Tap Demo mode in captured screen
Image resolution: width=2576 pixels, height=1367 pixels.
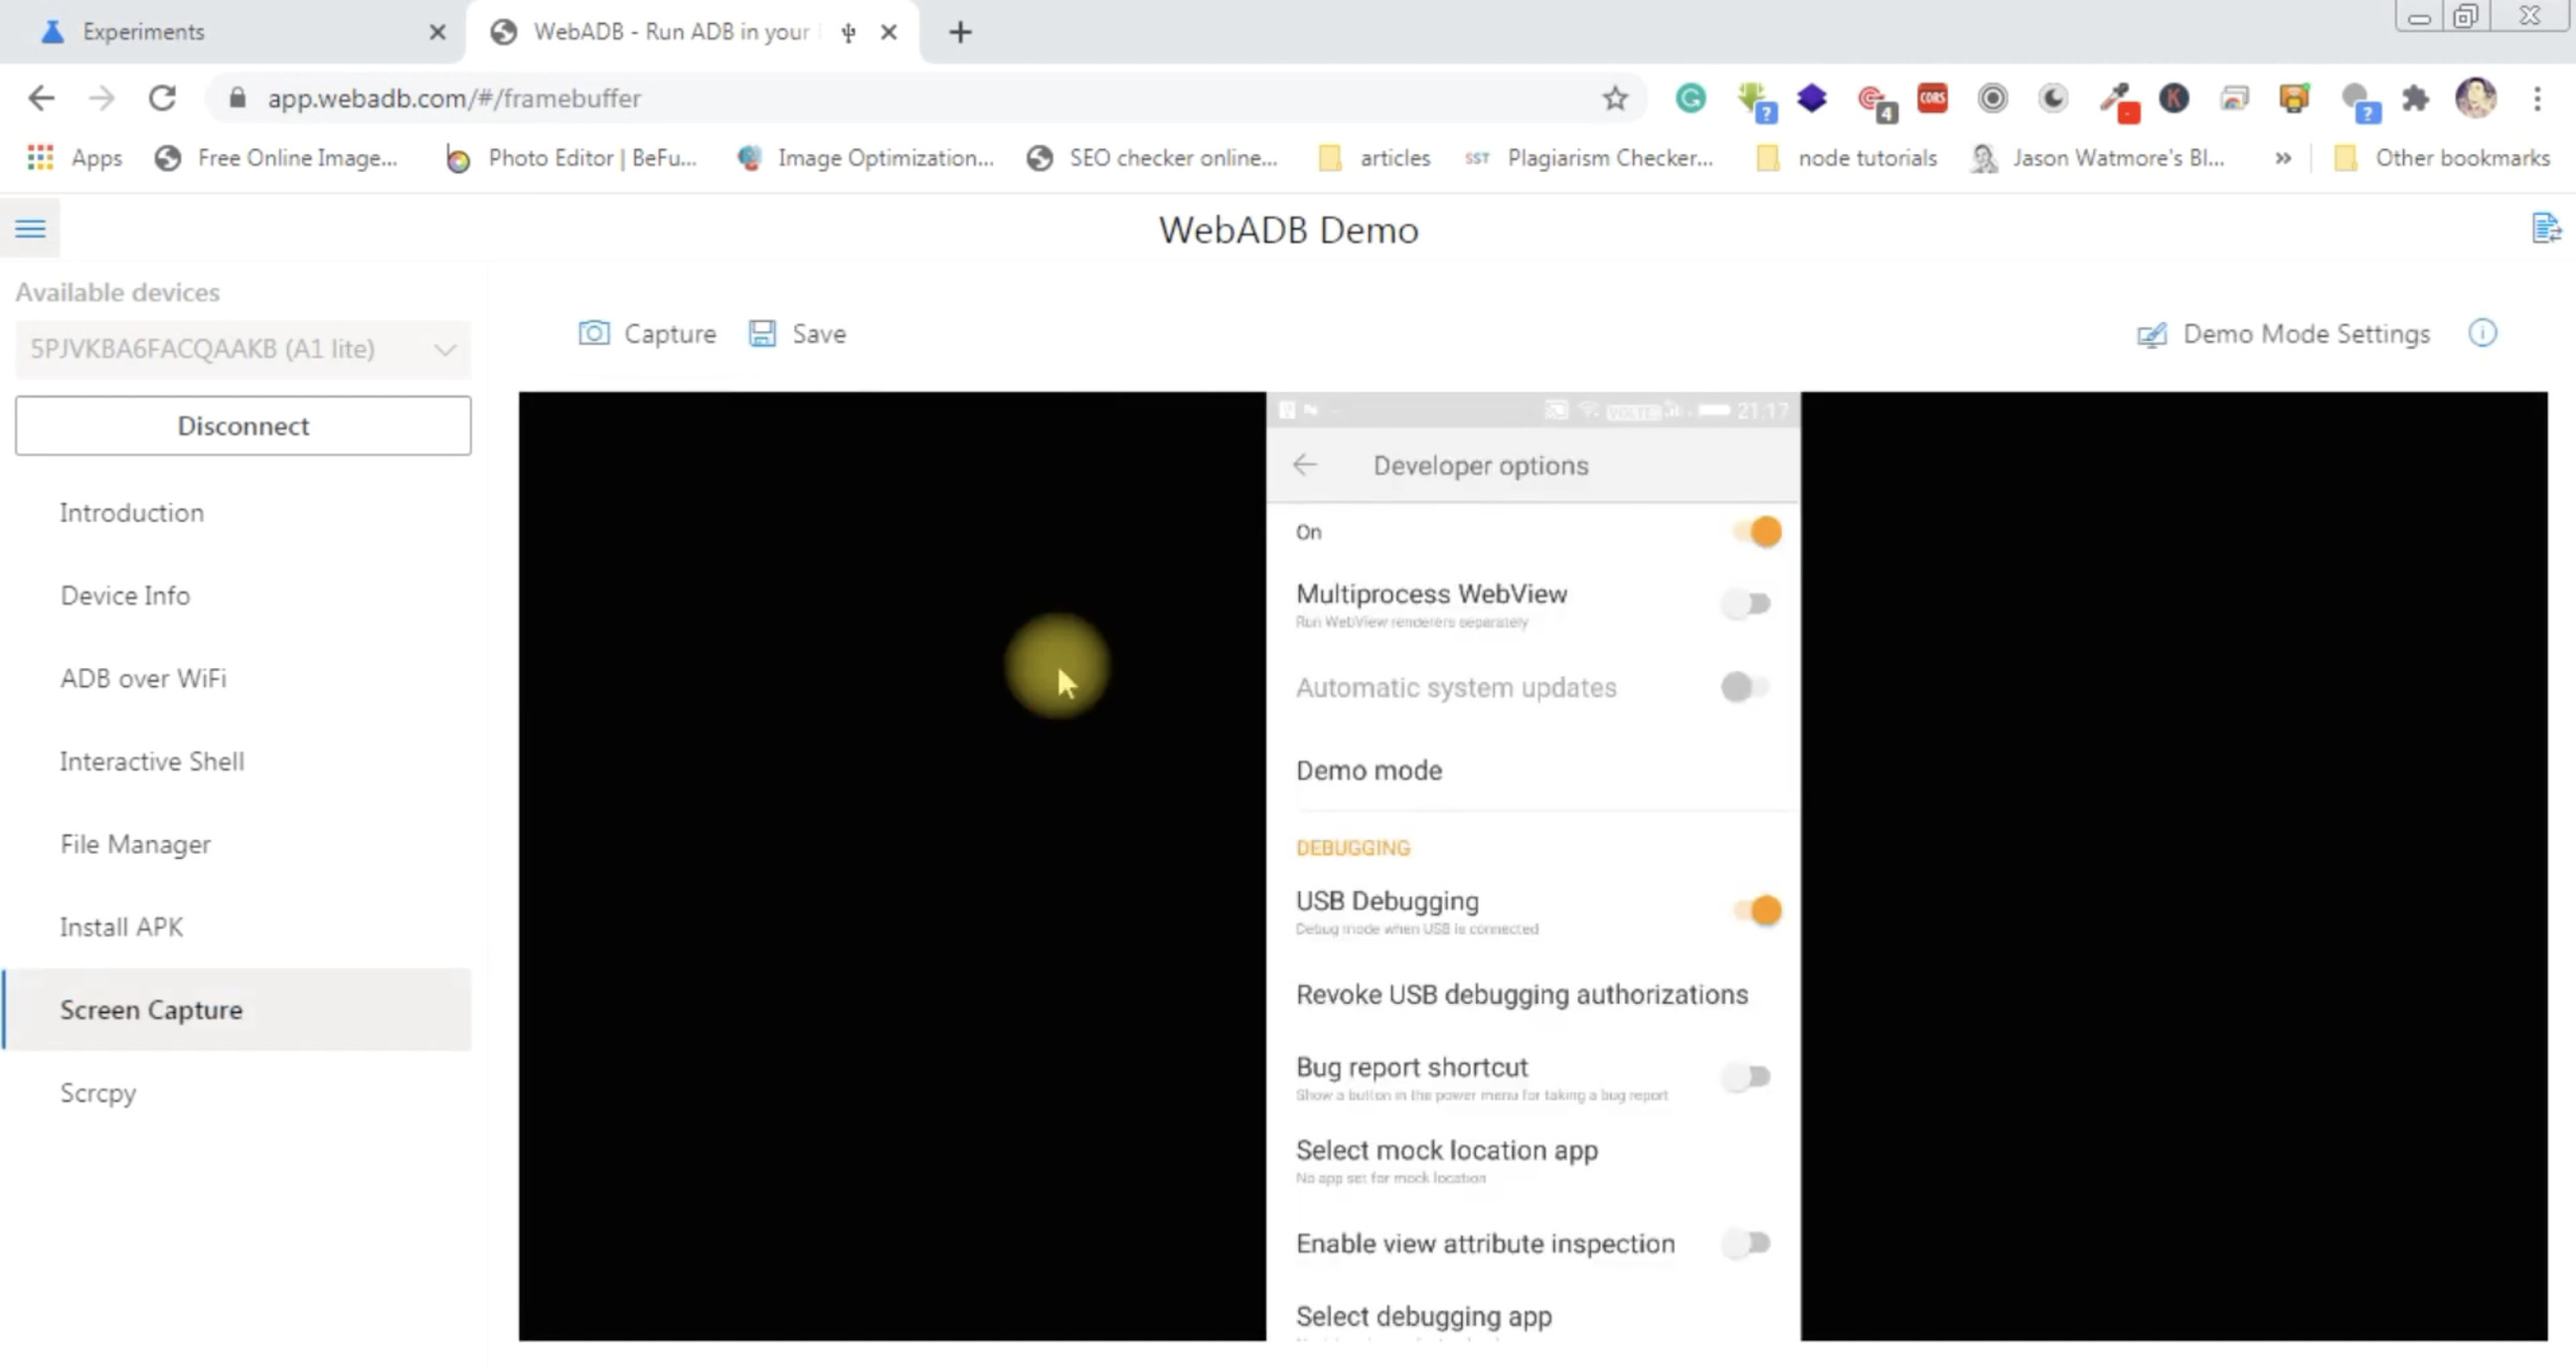(x=1368, y=771)
